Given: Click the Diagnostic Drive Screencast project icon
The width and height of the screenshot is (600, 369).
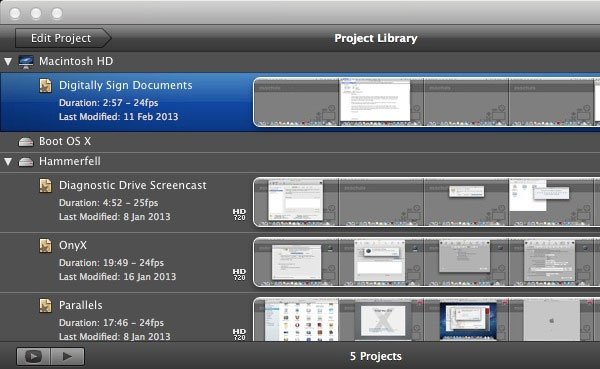Looking at the screenshot, I should [x=46, y=186].
